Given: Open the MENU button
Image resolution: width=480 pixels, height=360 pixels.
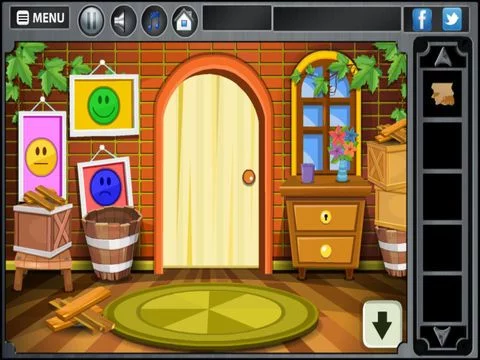Looking at the screenshot, I should 40,18.
